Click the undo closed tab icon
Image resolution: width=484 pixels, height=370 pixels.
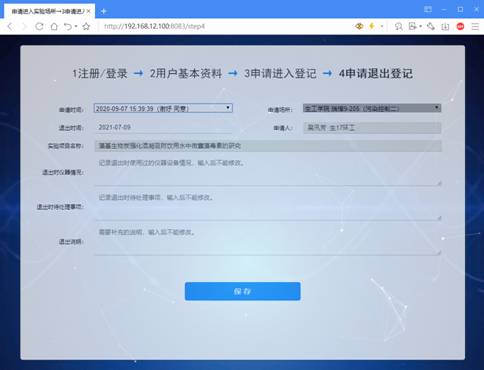[x=68, y=26]
